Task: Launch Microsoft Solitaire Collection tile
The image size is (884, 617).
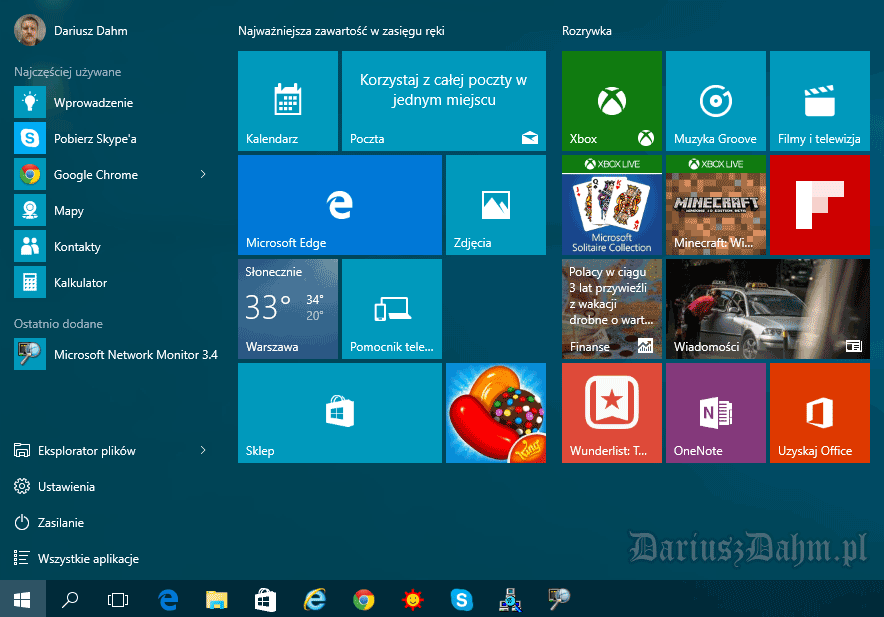Action: pos(612,205)
